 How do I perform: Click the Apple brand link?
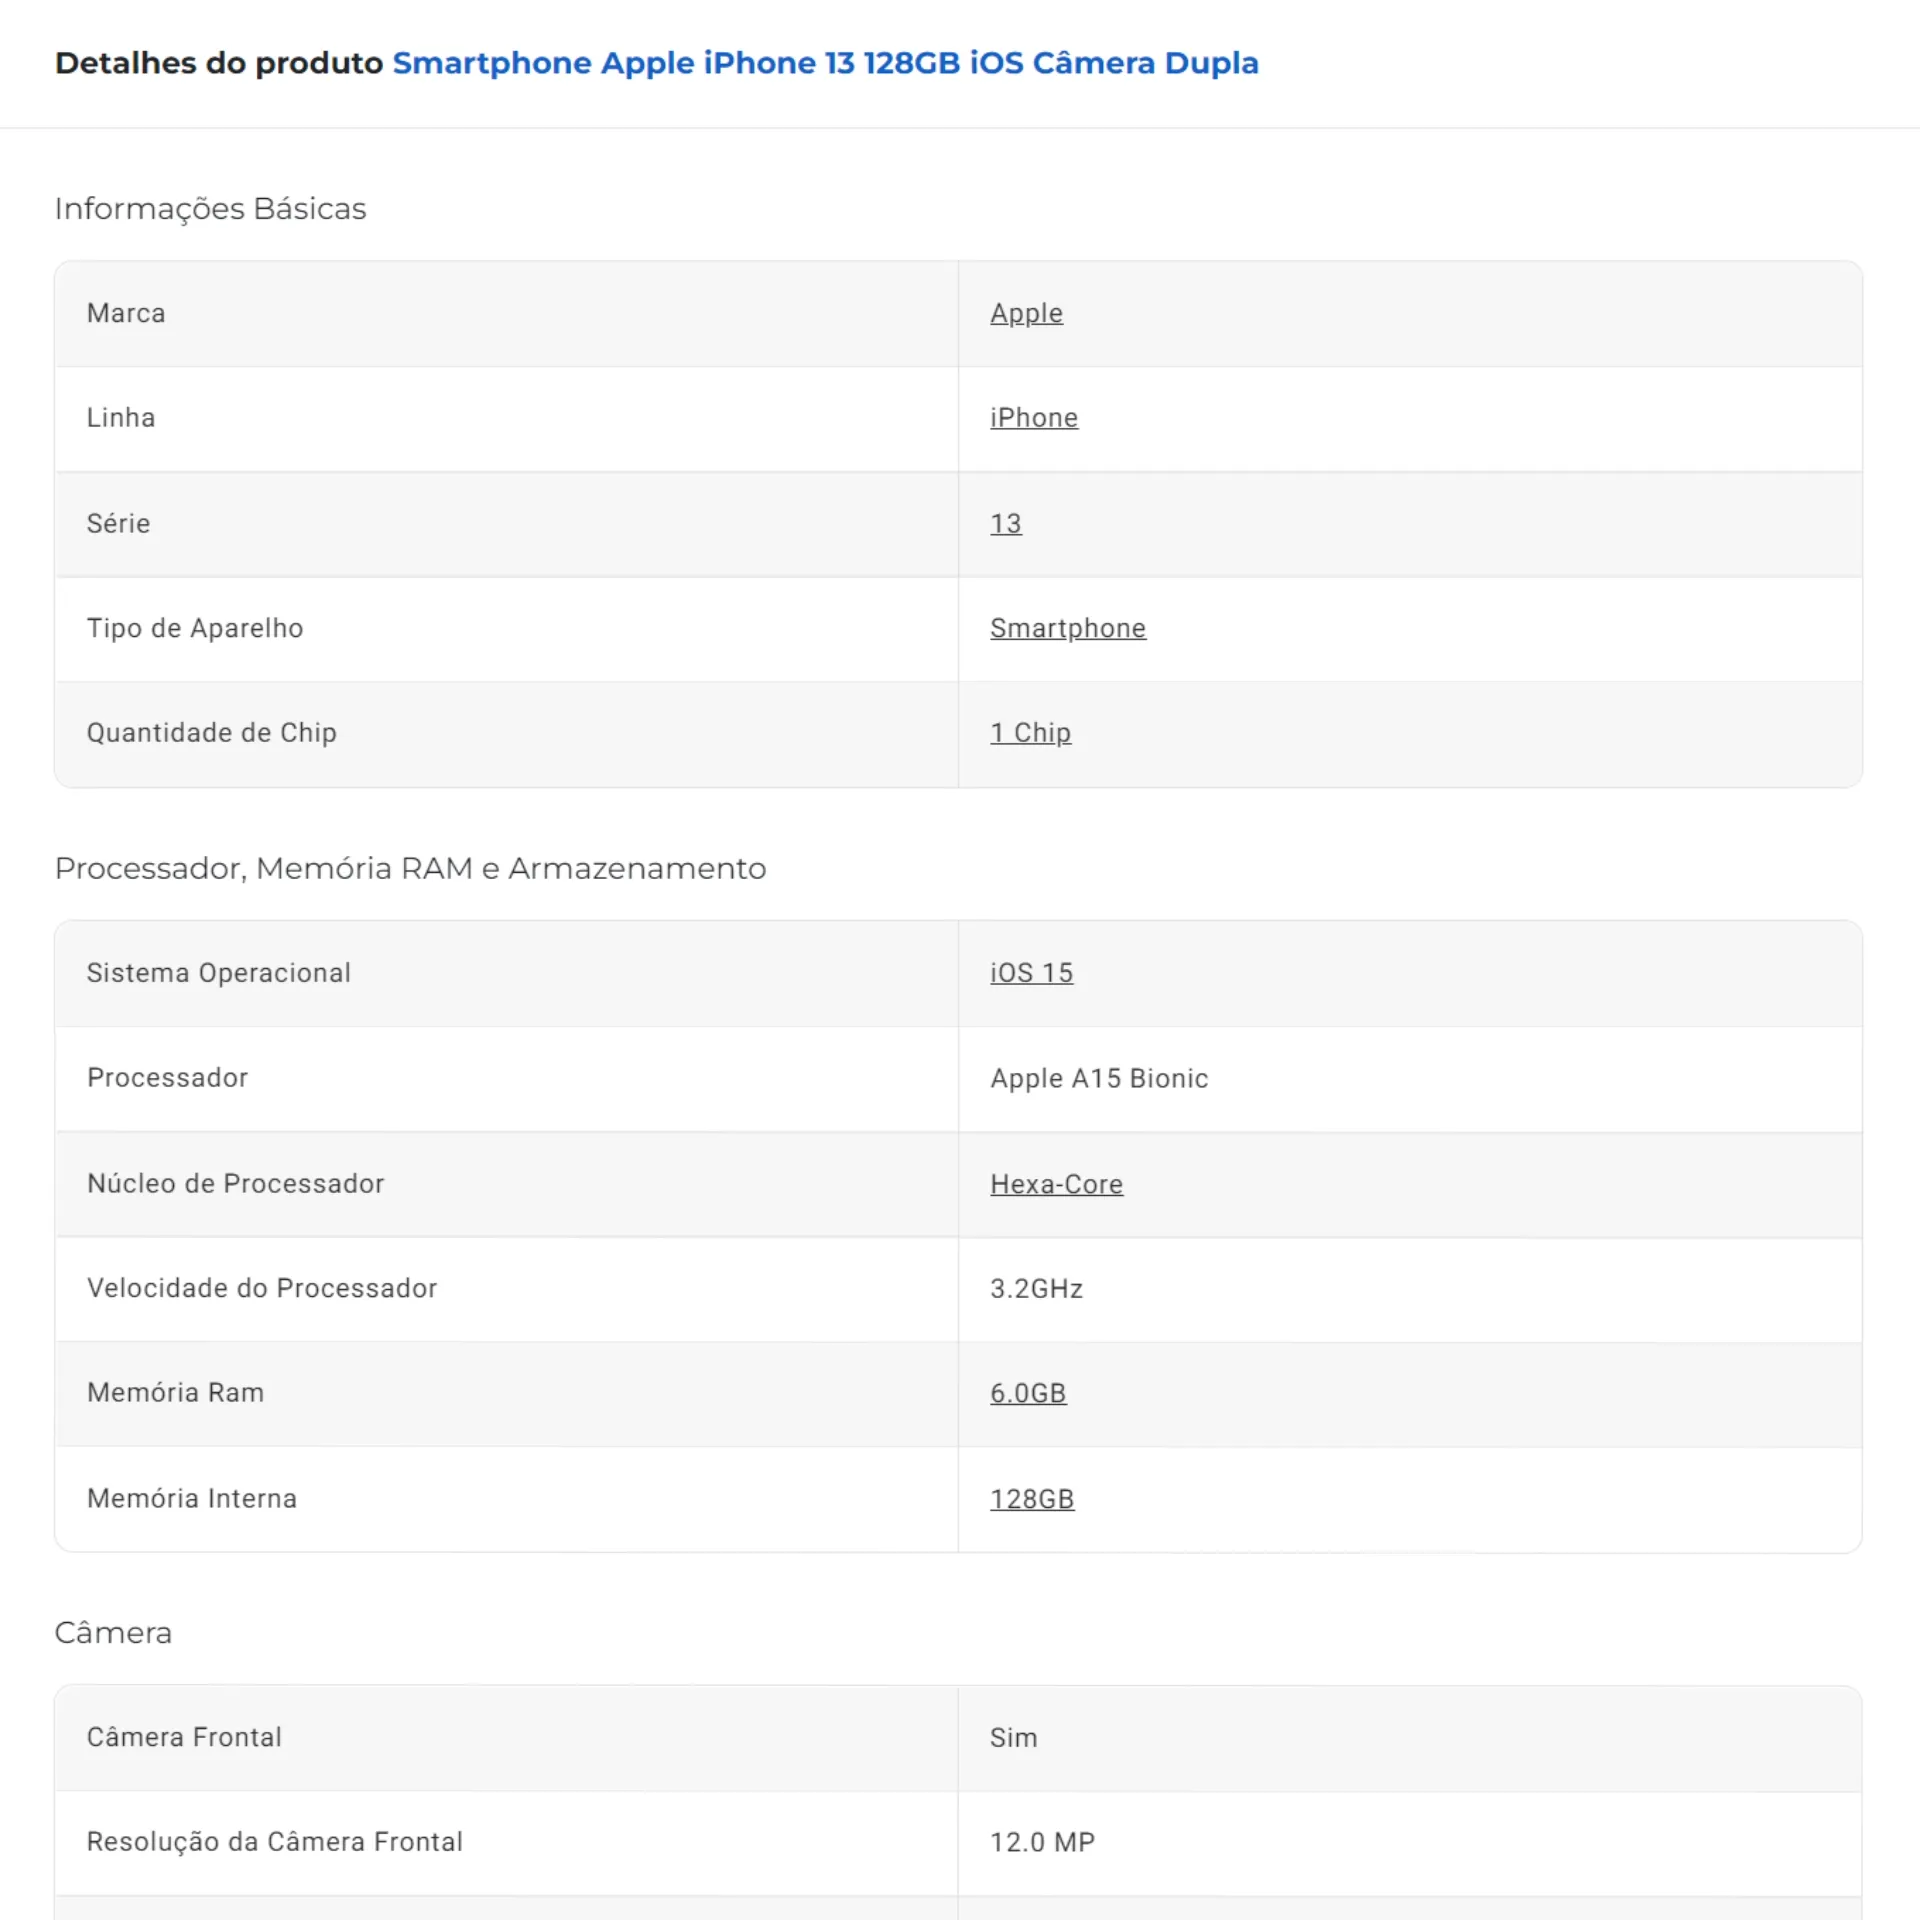click(1026, 313)
